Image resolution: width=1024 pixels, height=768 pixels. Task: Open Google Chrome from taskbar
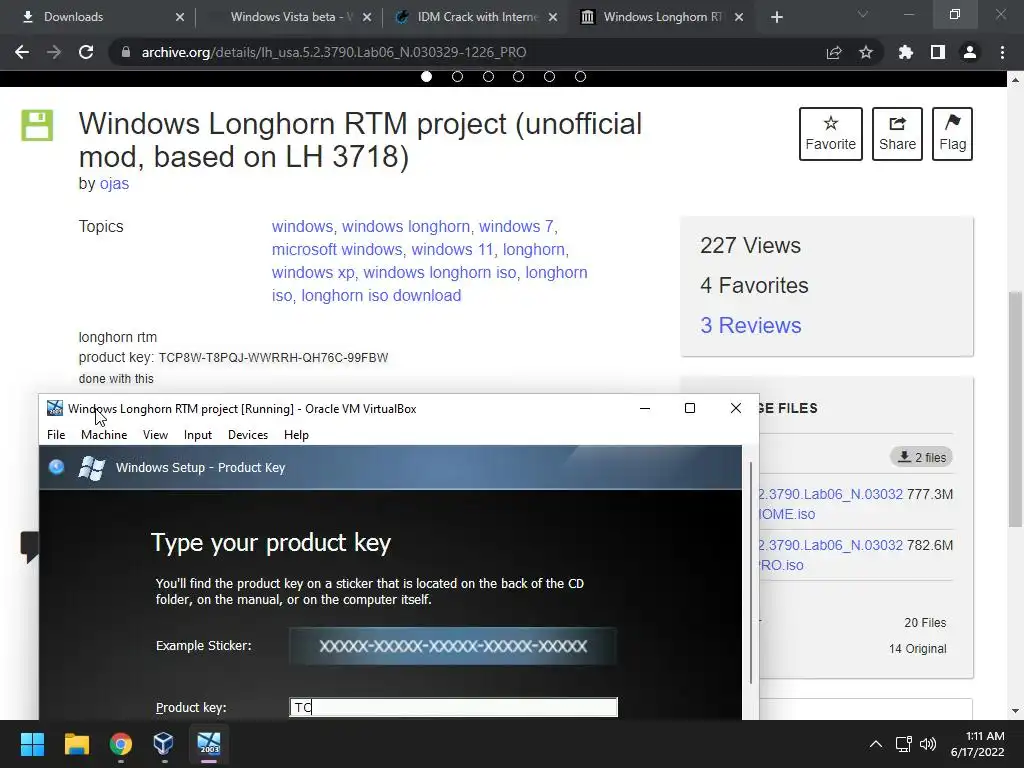121,744
